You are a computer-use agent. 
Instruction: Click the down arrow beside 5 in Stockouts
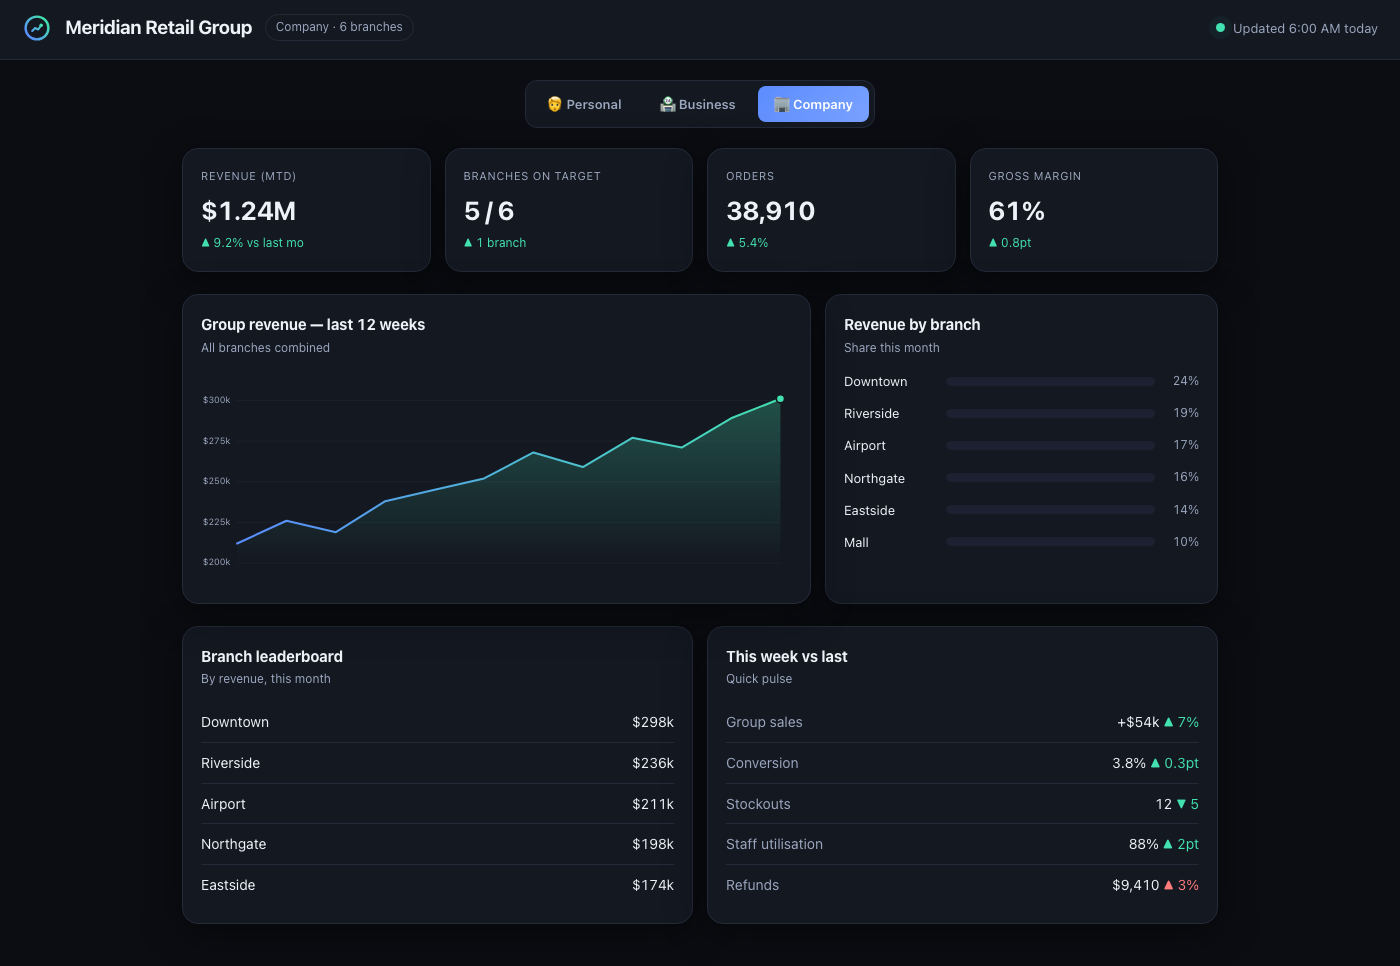tap(1181, 804)
